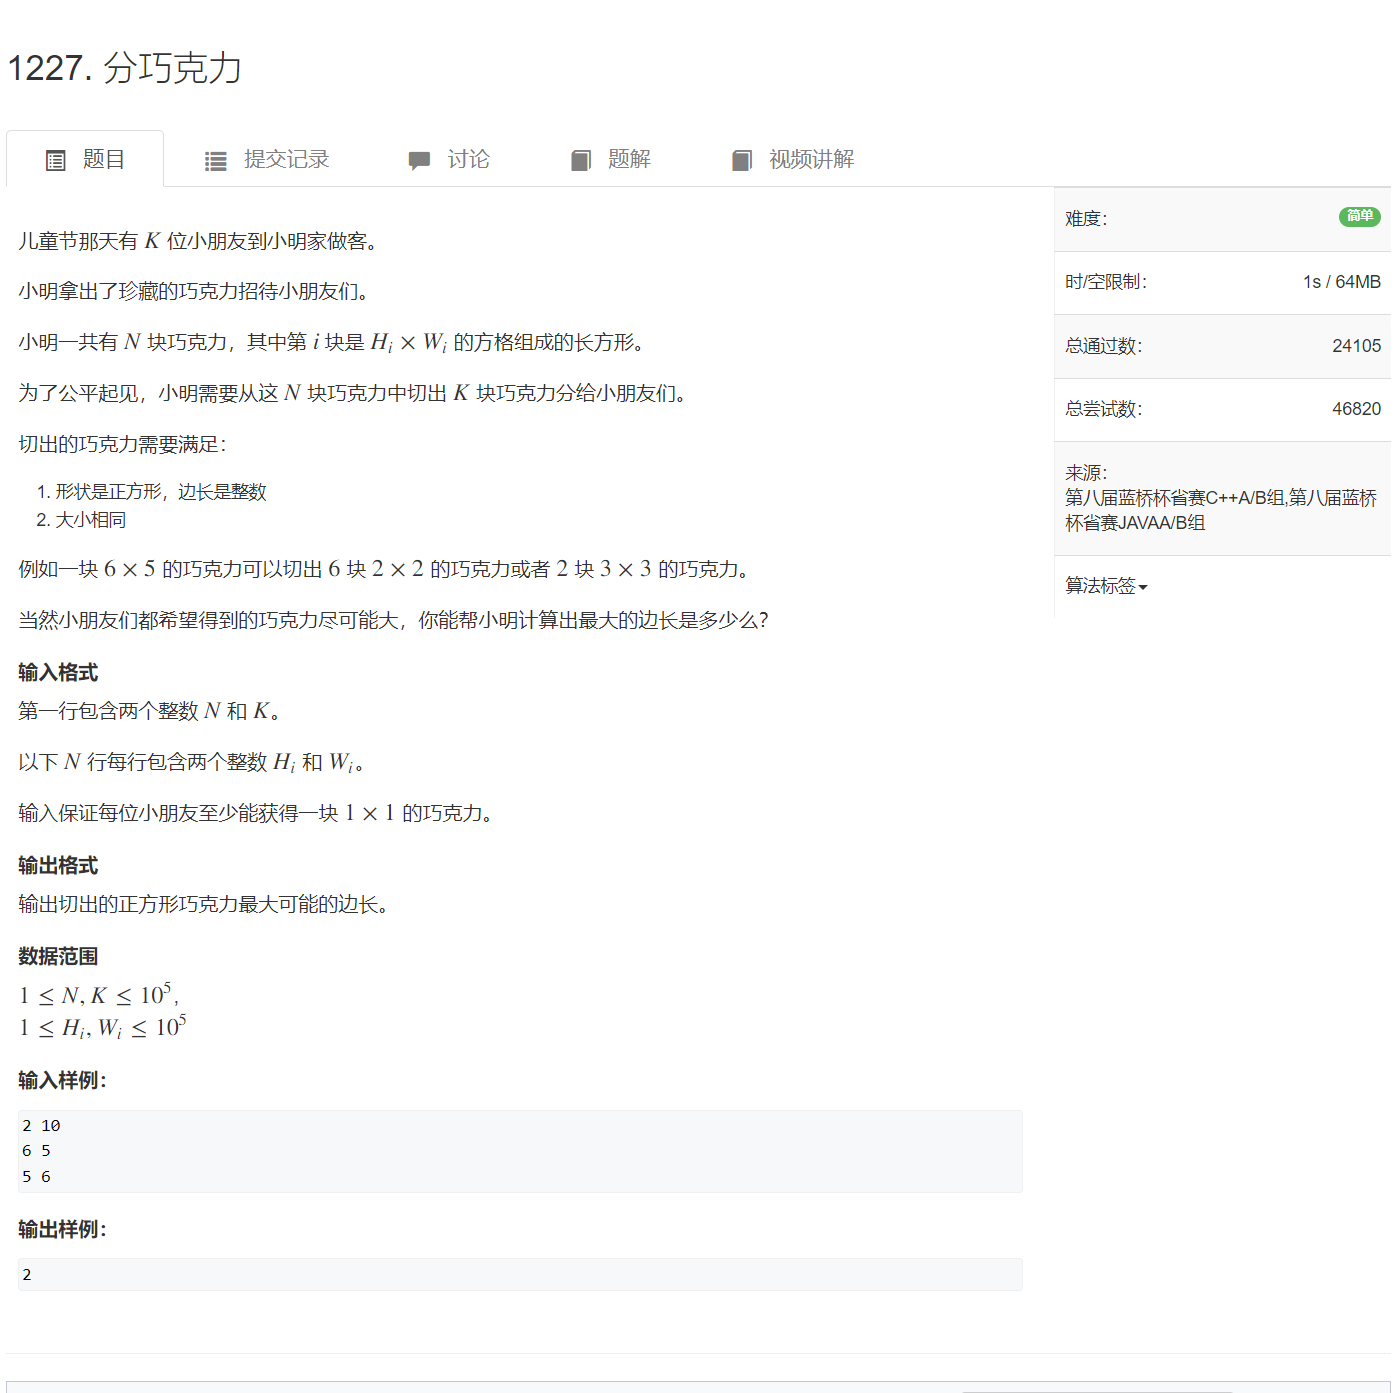Image resolution: width=1400 pixels, height=1393 pixels.
Task: Click the source text 第八届蓝桥杯省赛C++A/B组
Action: pyautogui.click(x=1174, y=498)
